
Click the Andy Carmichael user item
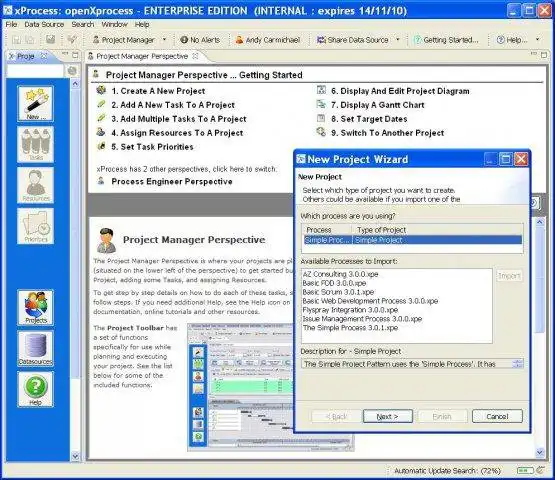[268, 40]
